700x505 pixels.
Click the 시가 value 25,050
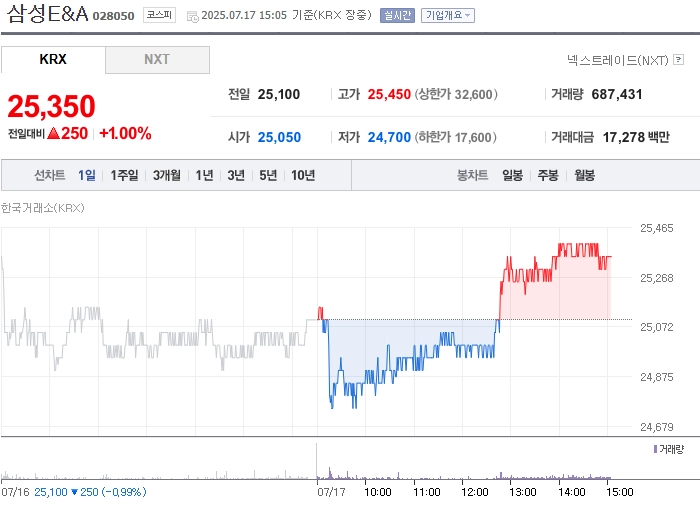click(279, 137)
